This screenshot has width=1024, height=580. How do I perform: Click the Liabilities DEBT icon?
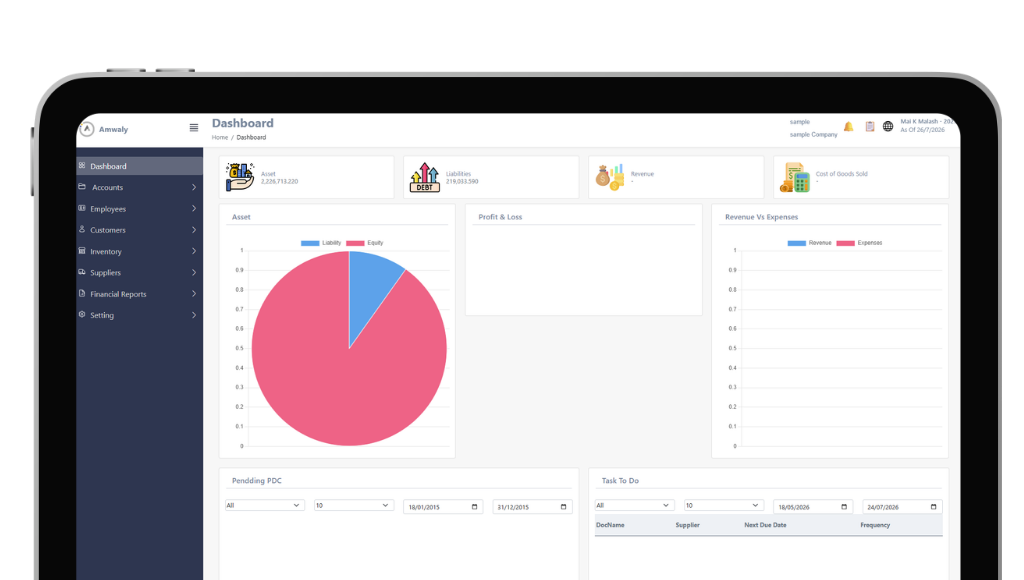pos(424,177)
